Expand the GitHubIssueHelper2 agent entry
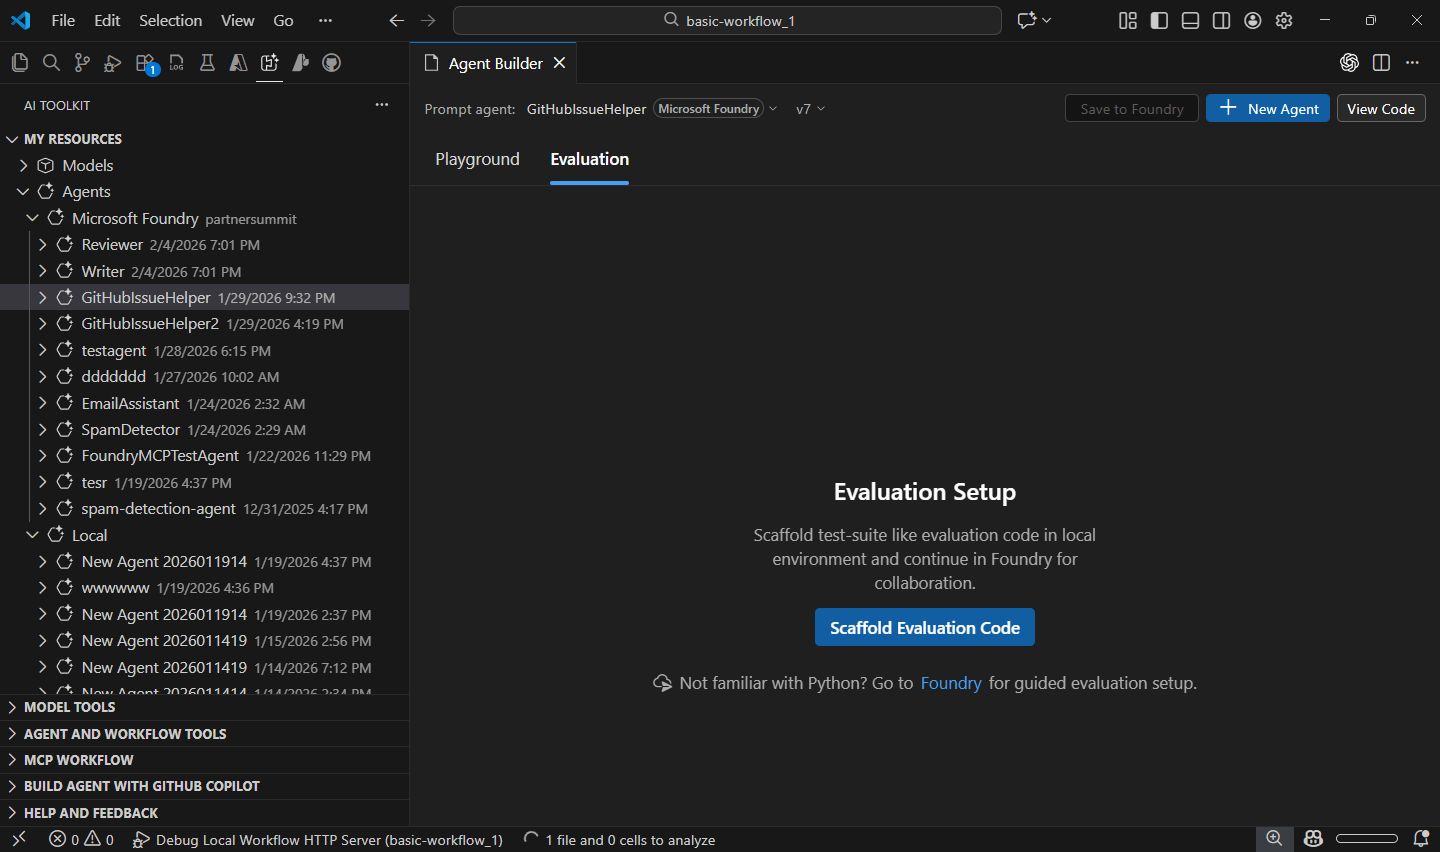Image resolution: width=1440 pixels, height=852 pixels. pos(43,323)
